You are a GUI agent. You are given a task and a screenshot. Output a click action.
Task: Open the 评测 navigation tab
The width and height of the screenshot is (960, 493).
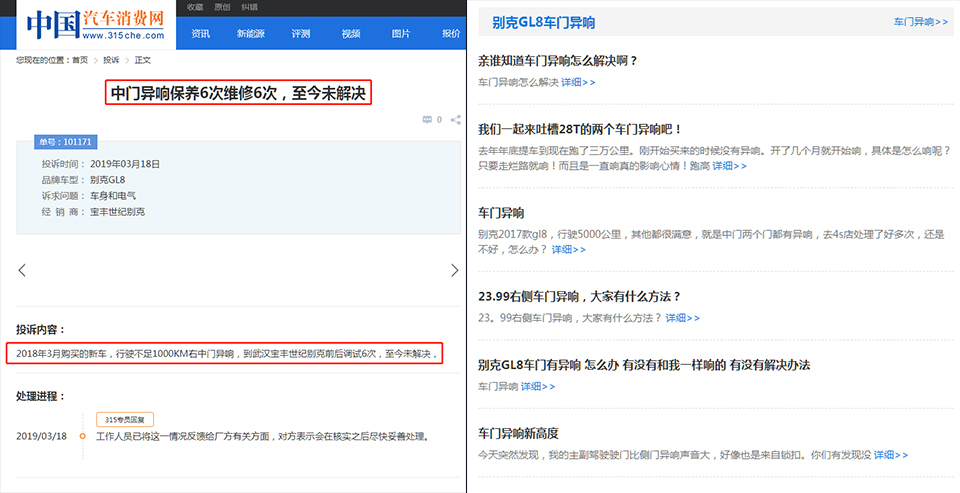coord(301,34)
